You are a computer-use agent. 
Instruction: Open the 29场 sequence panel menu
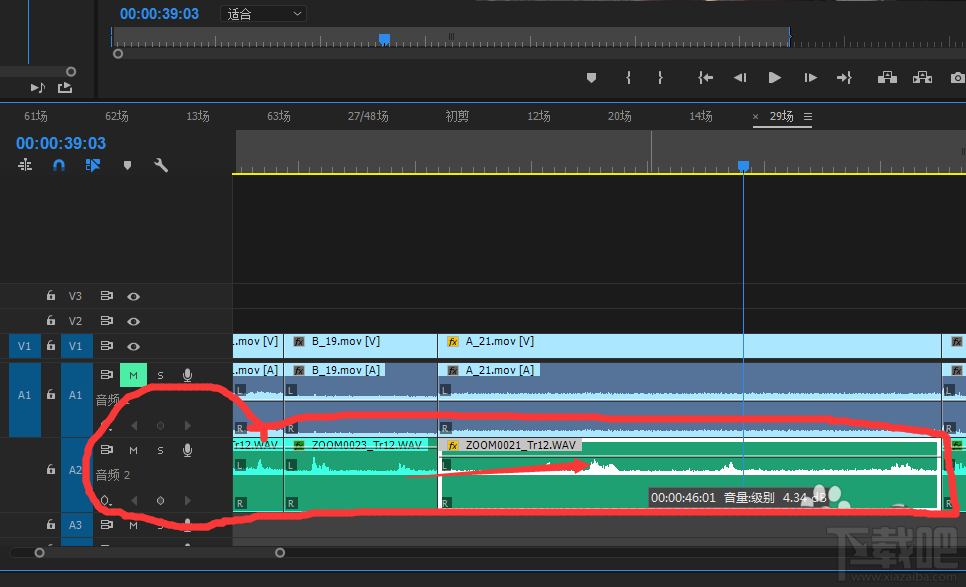(808, 117)
